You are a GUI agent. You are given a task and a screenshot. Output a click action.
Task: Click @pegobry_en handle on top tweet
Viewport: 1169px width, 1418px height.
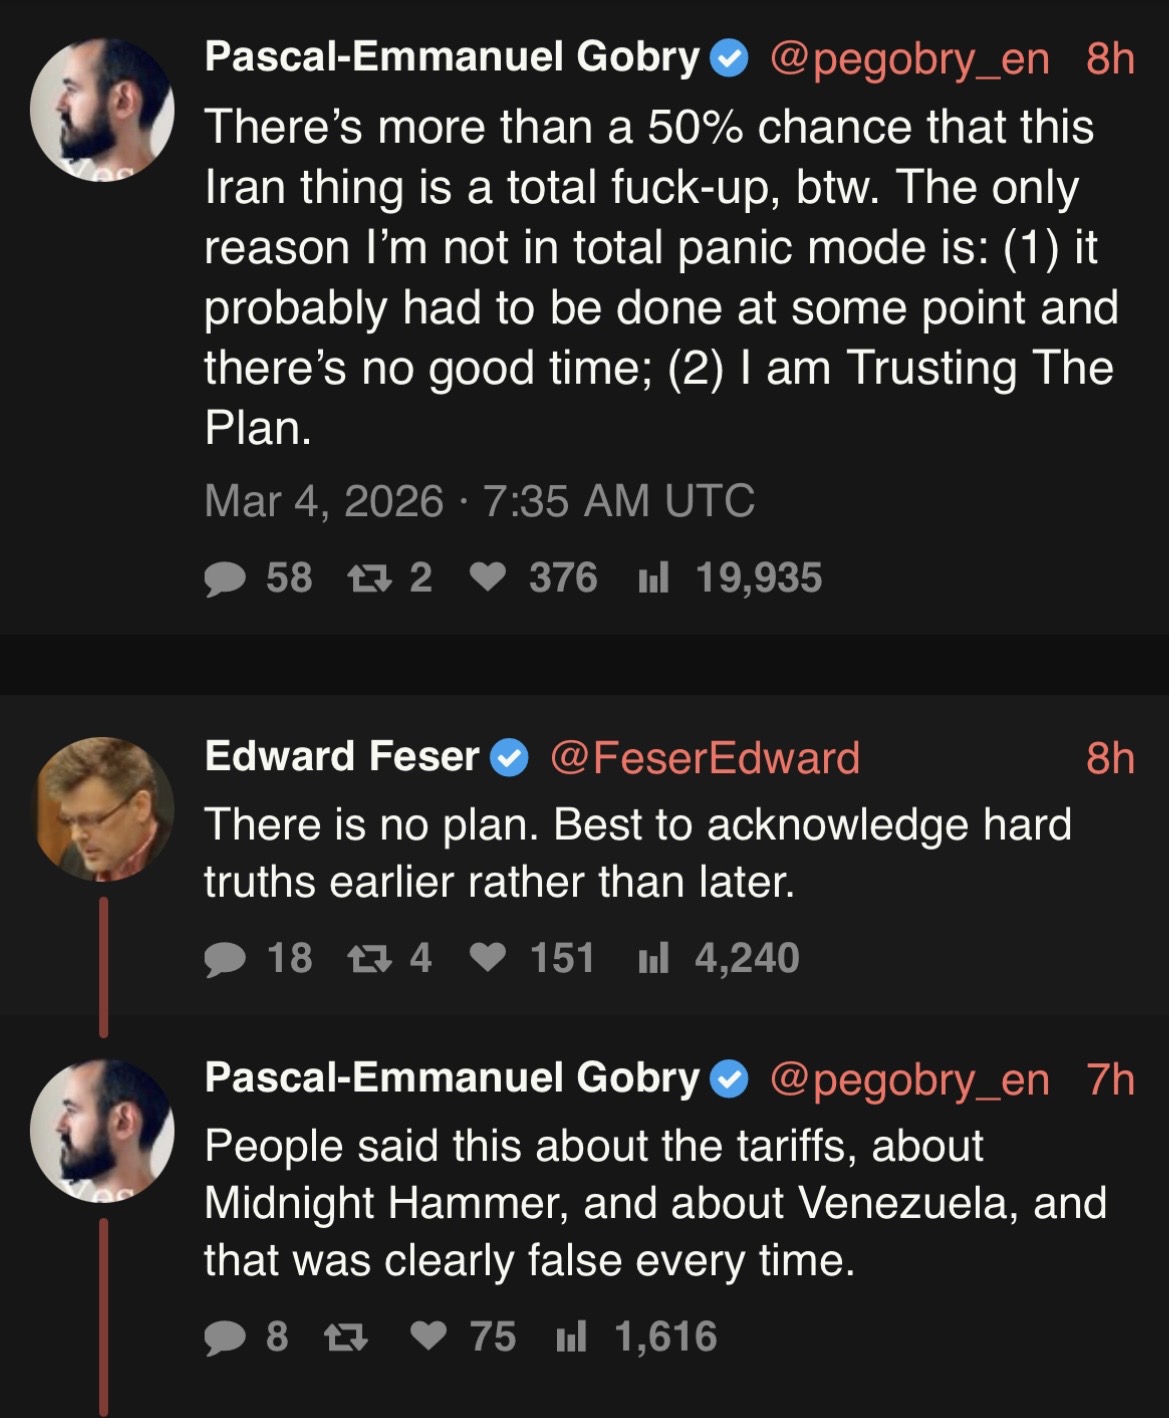pyautogui.click(x=909, y=59)
